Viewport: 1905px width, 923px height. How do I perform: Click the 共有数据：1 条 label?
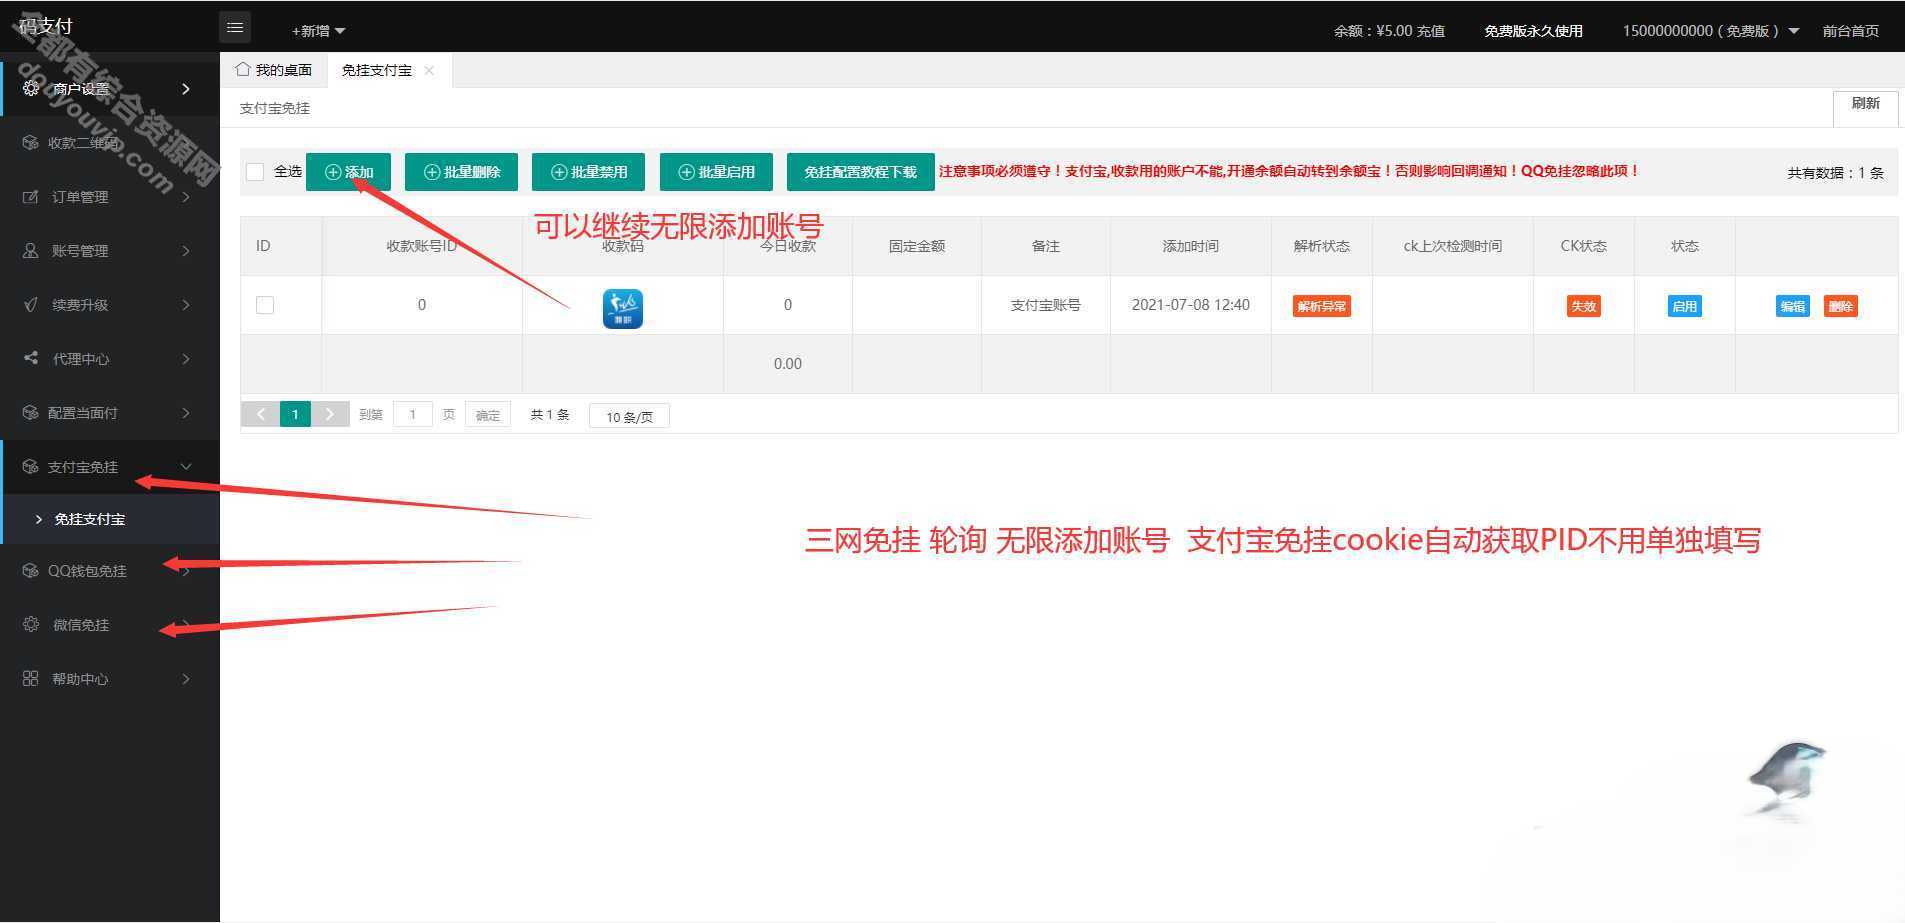pyautogui.click(x=1835, y=173)
